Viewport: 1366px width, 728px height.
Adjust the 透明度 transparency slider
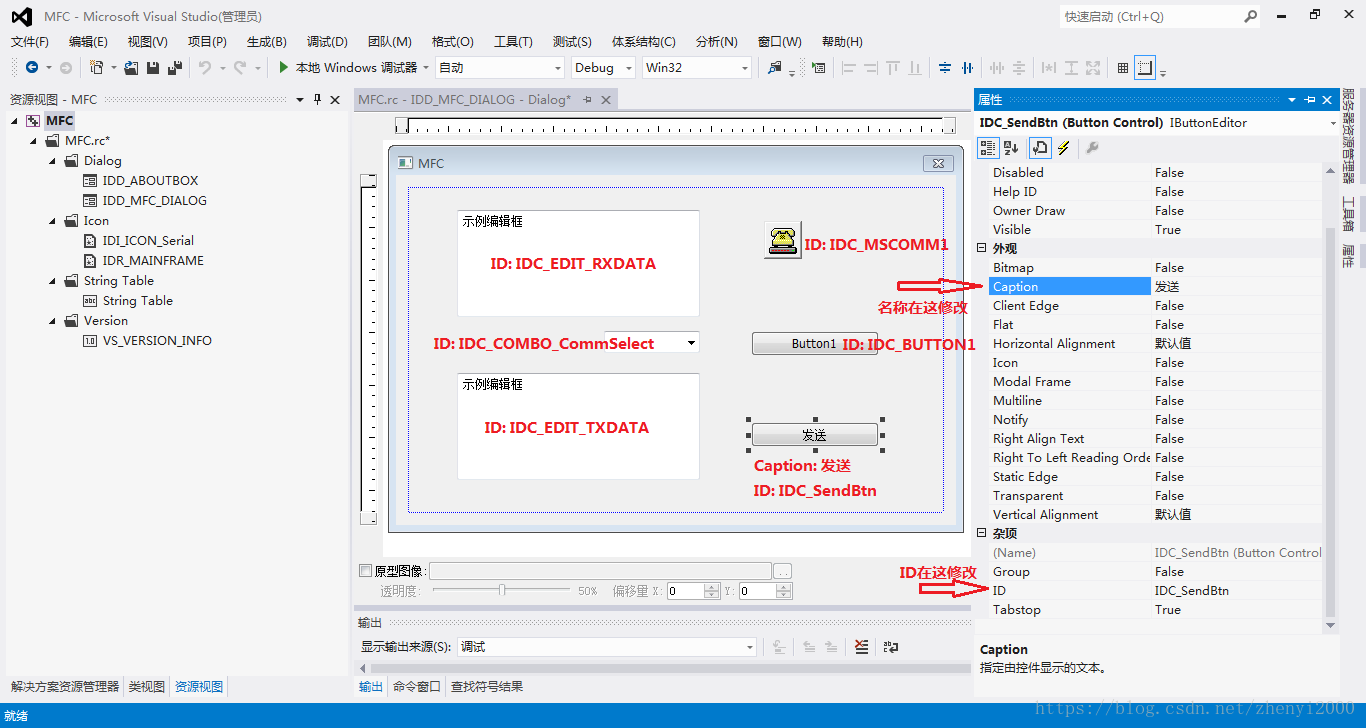pyautogui.click(x=502, y=590)
